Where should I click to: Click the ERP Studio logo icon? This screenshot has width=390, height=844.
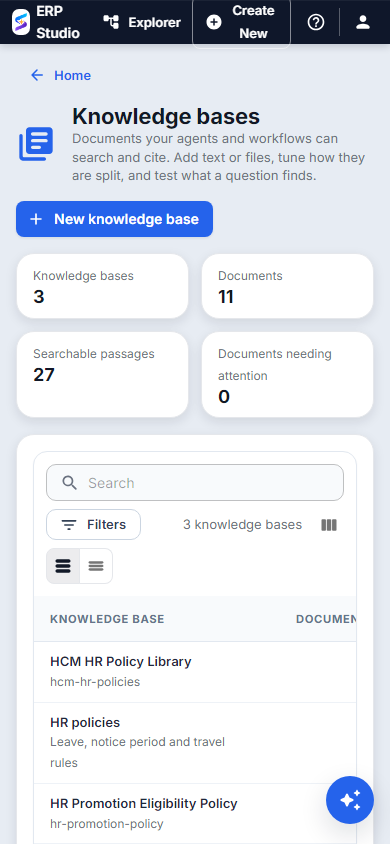coord(20,22)
